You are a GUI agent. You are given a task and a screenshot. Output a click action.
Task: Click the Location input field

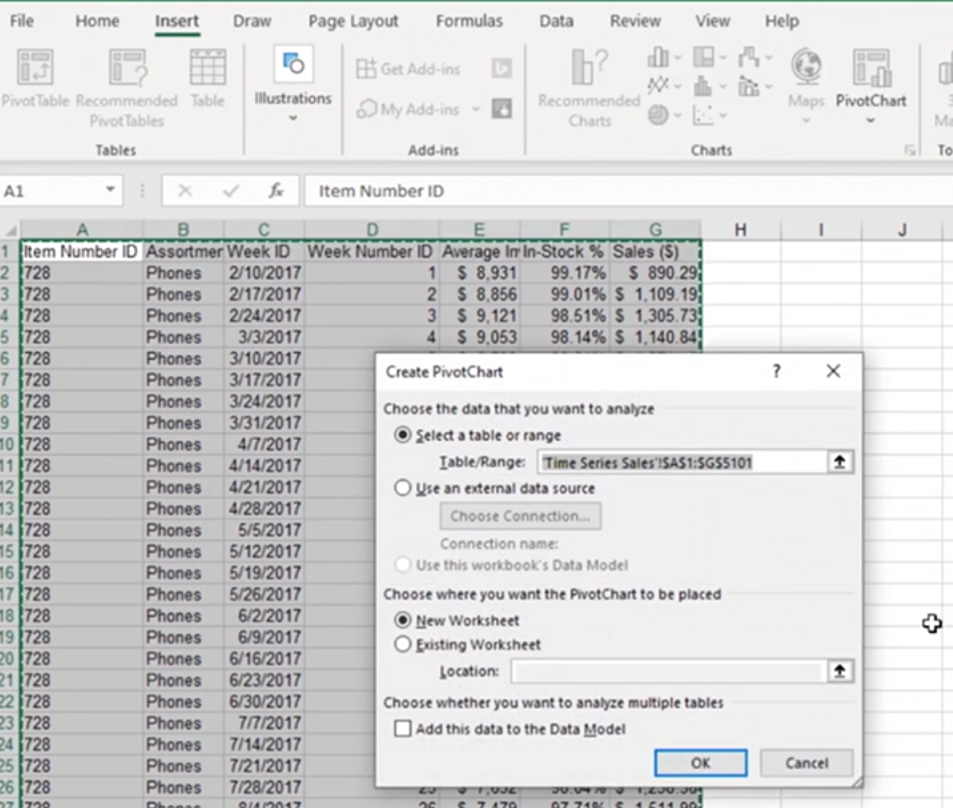668,671
